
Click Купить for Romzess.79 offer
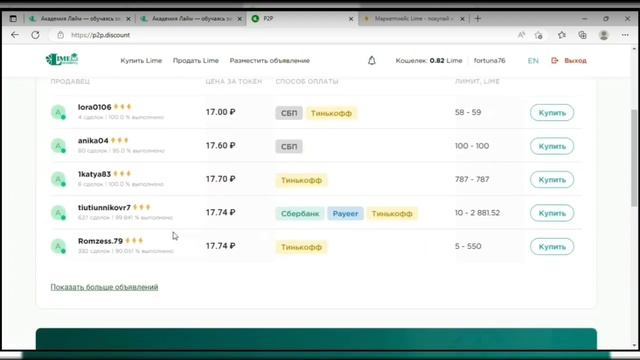[552, 247]
